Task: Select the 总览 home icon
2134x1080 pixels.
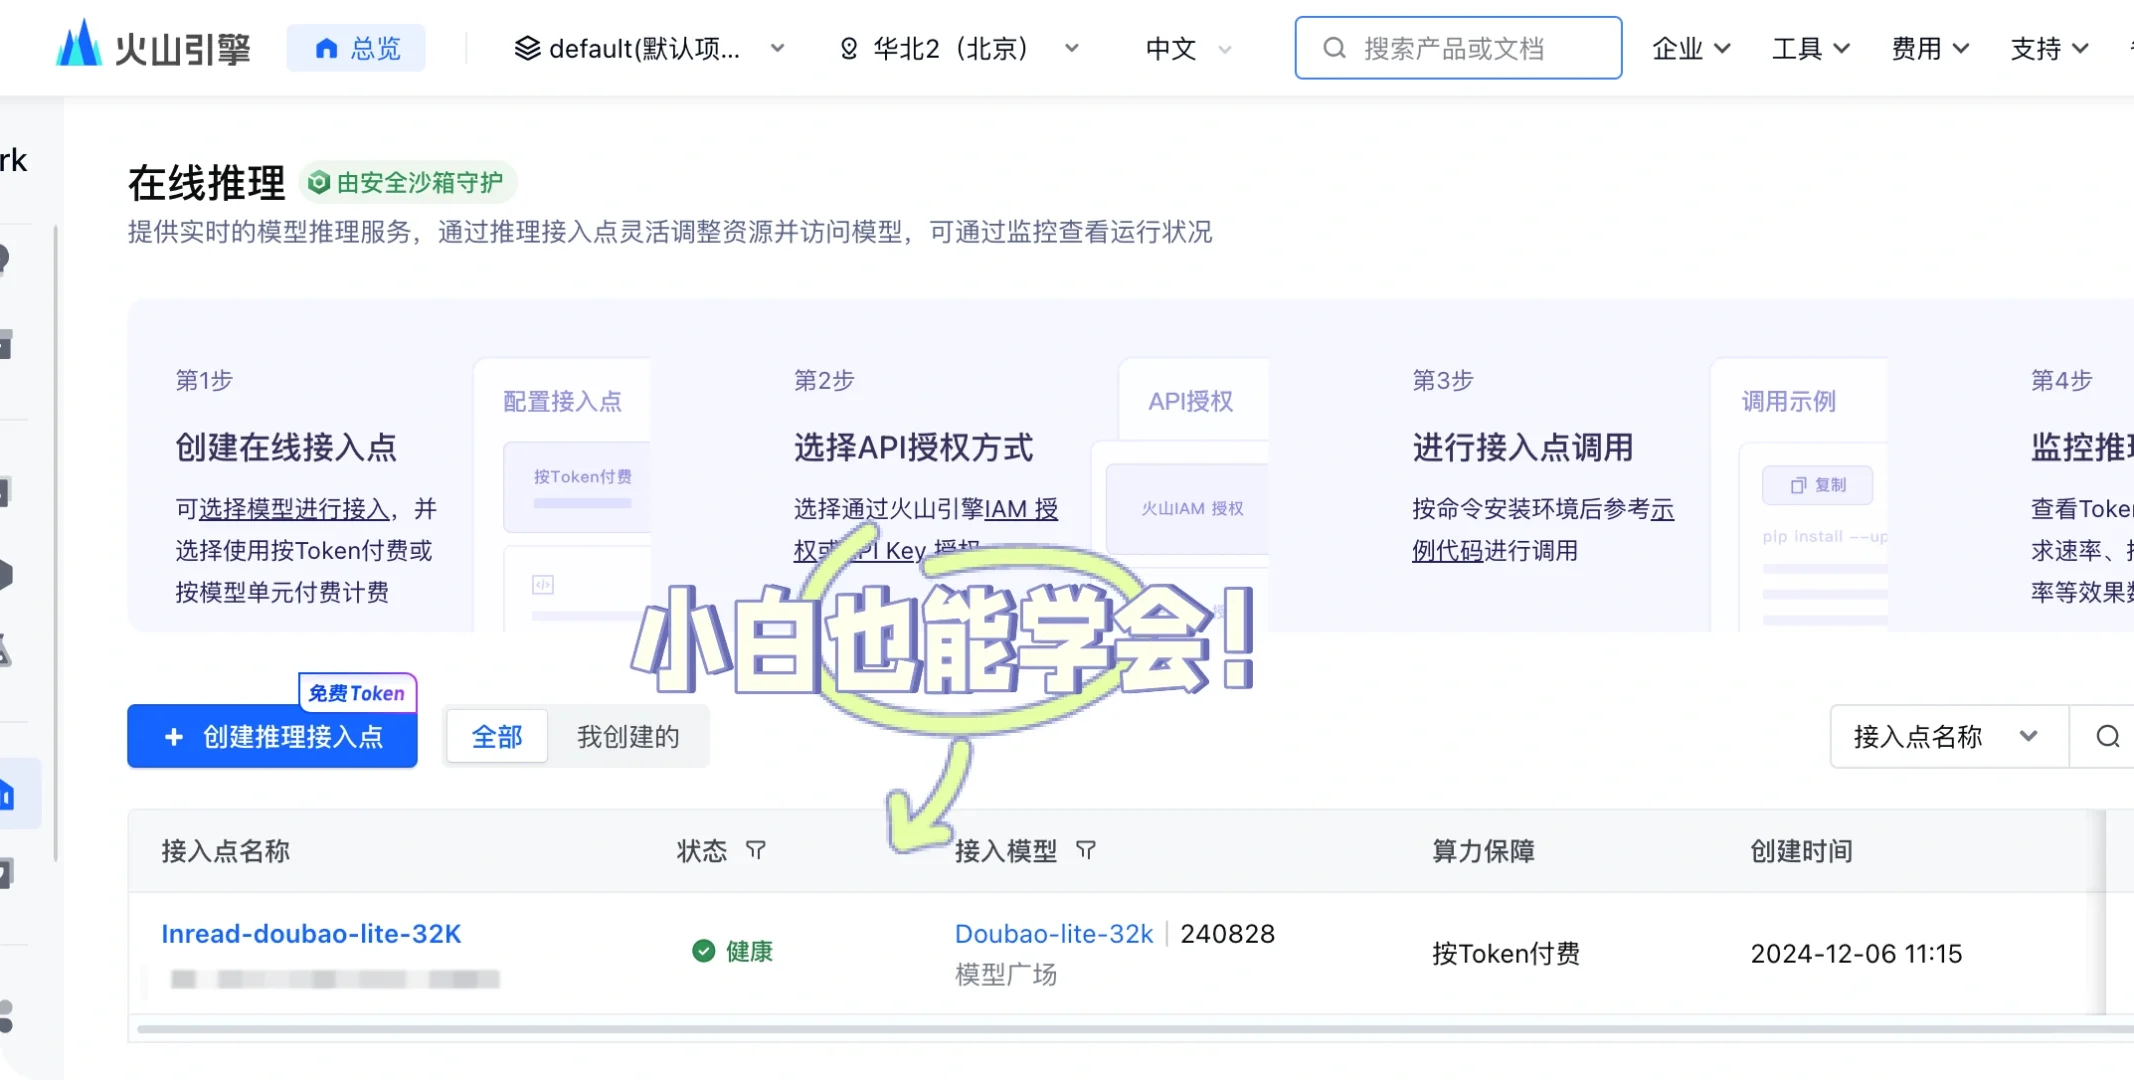Action: (327, 47)
